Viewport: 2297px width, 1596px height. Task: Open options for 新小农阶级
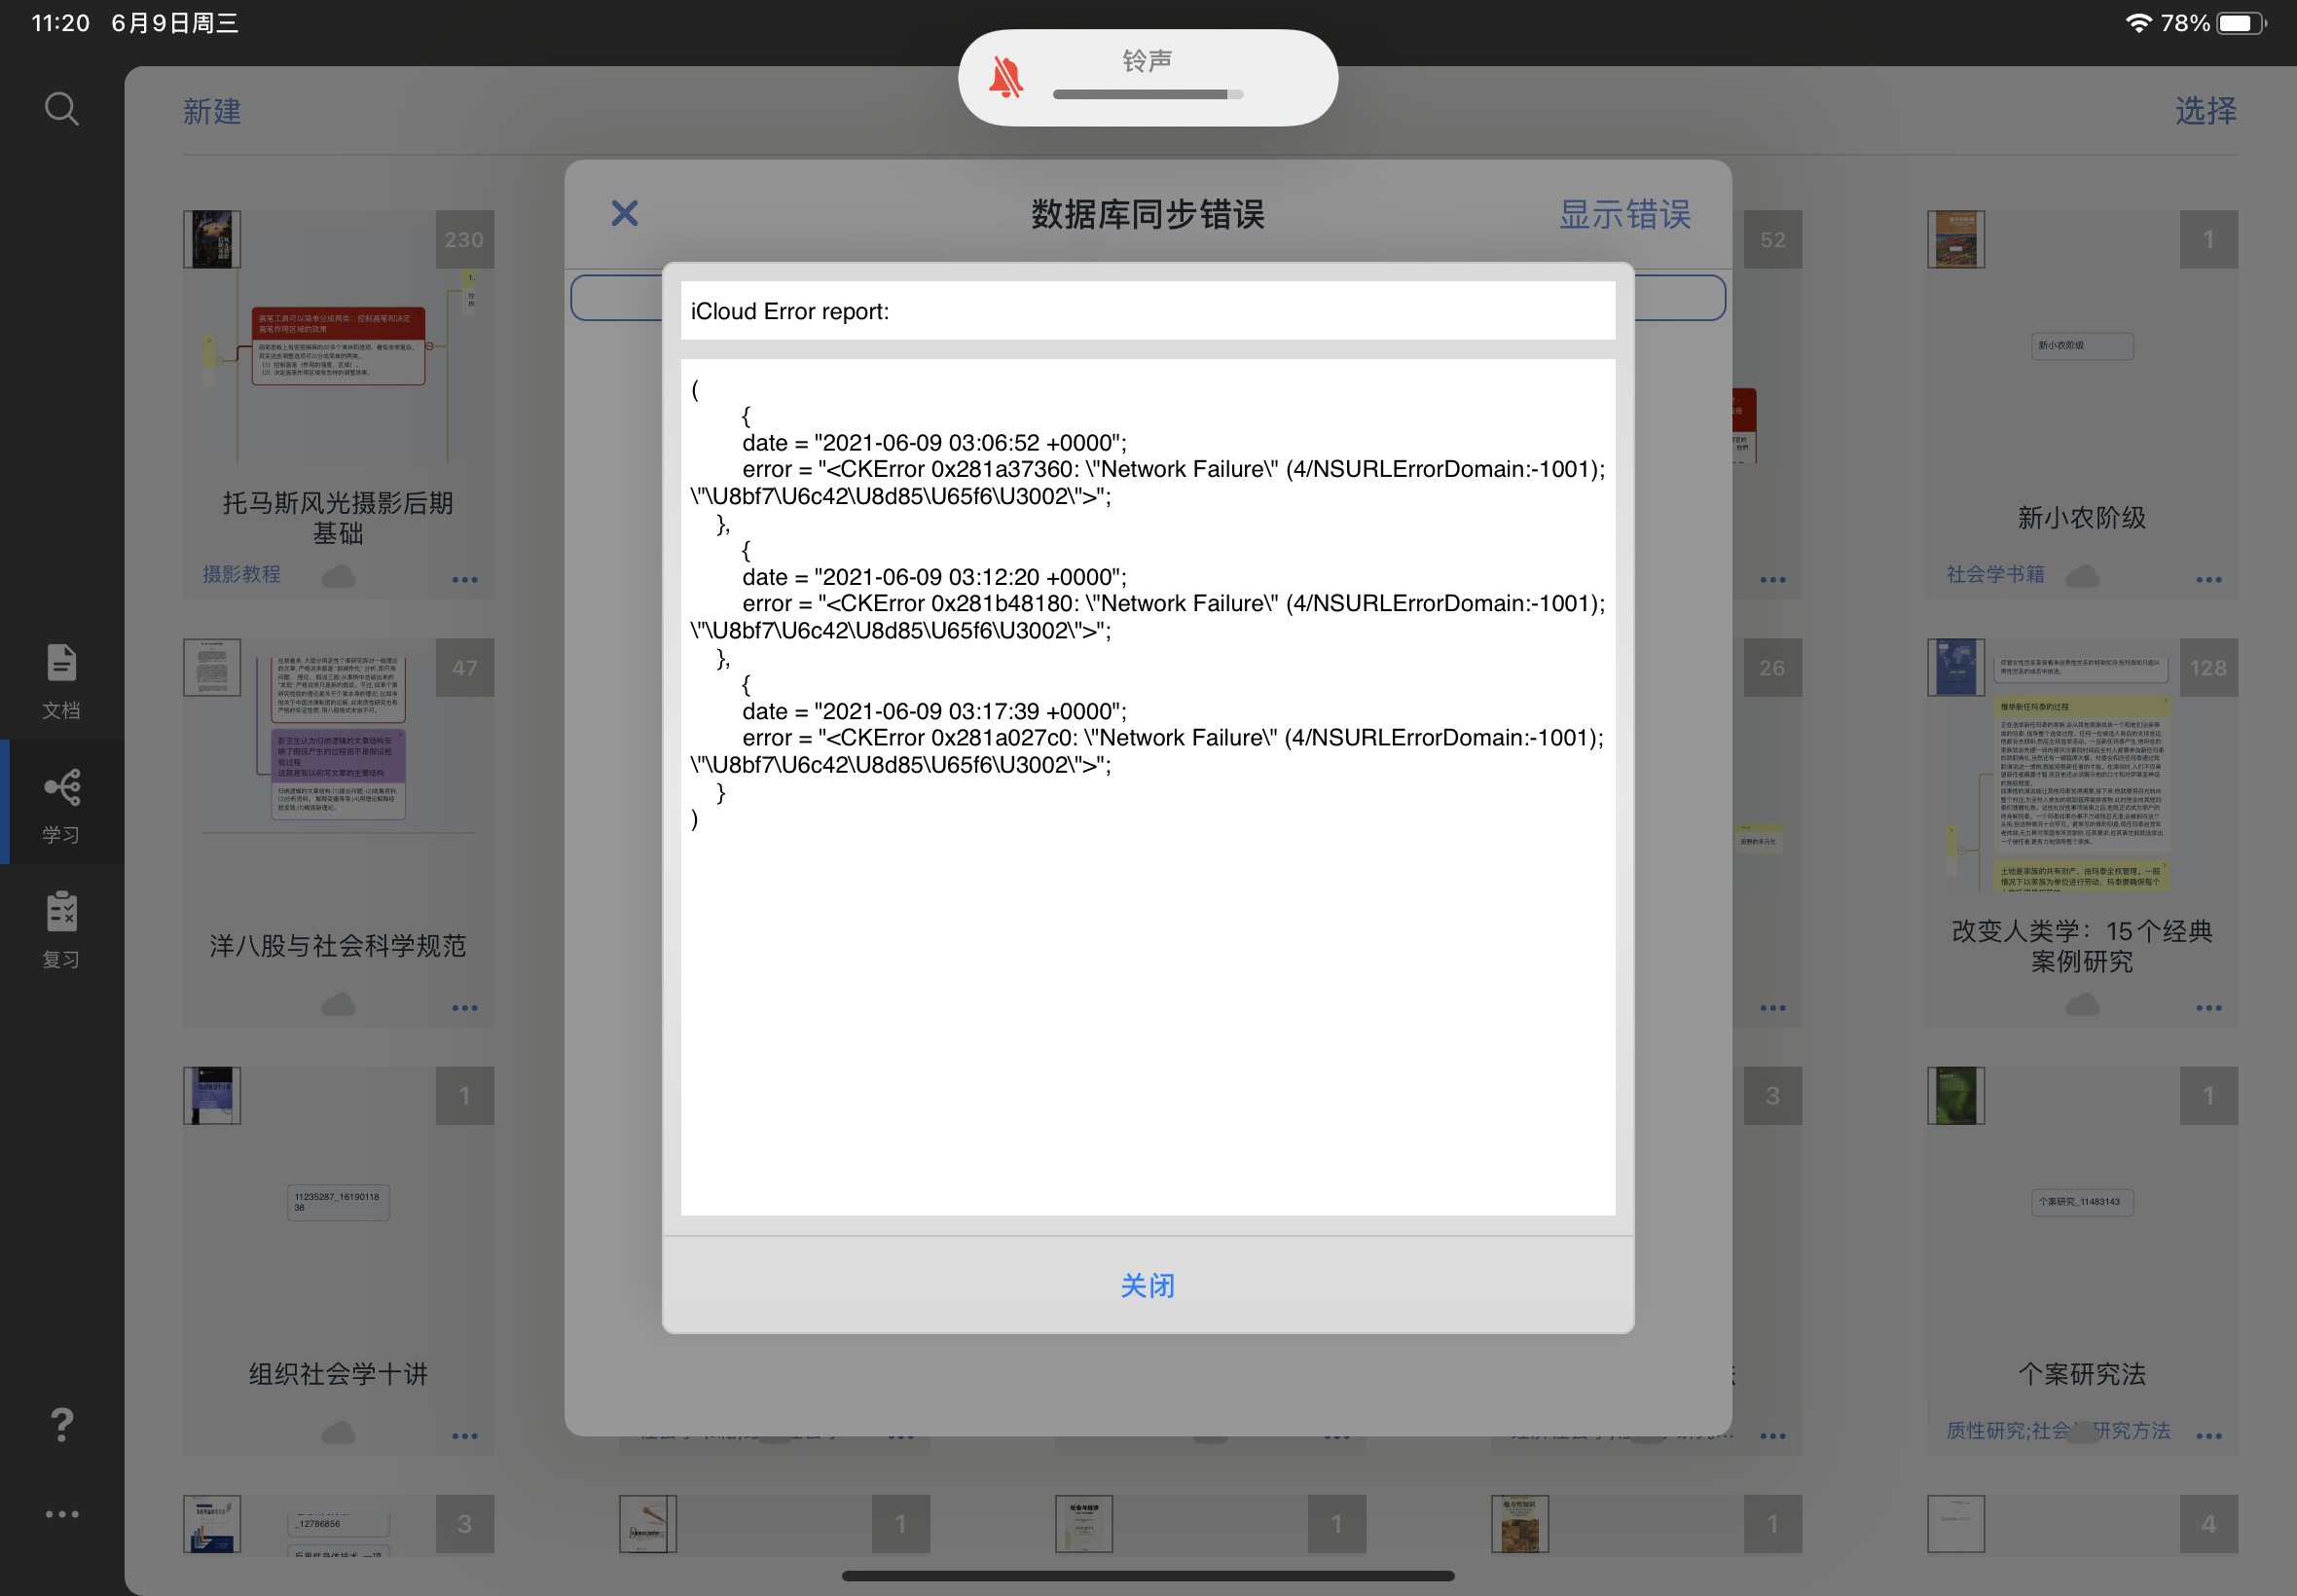2208,579
